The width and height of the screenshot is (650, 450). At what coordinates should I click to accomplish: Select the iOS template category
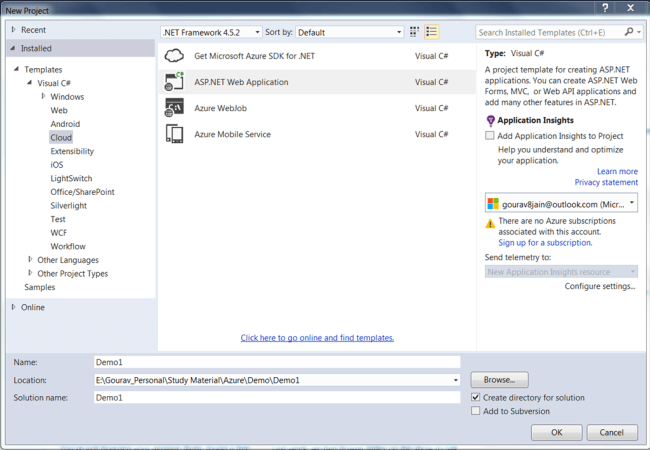57,165
